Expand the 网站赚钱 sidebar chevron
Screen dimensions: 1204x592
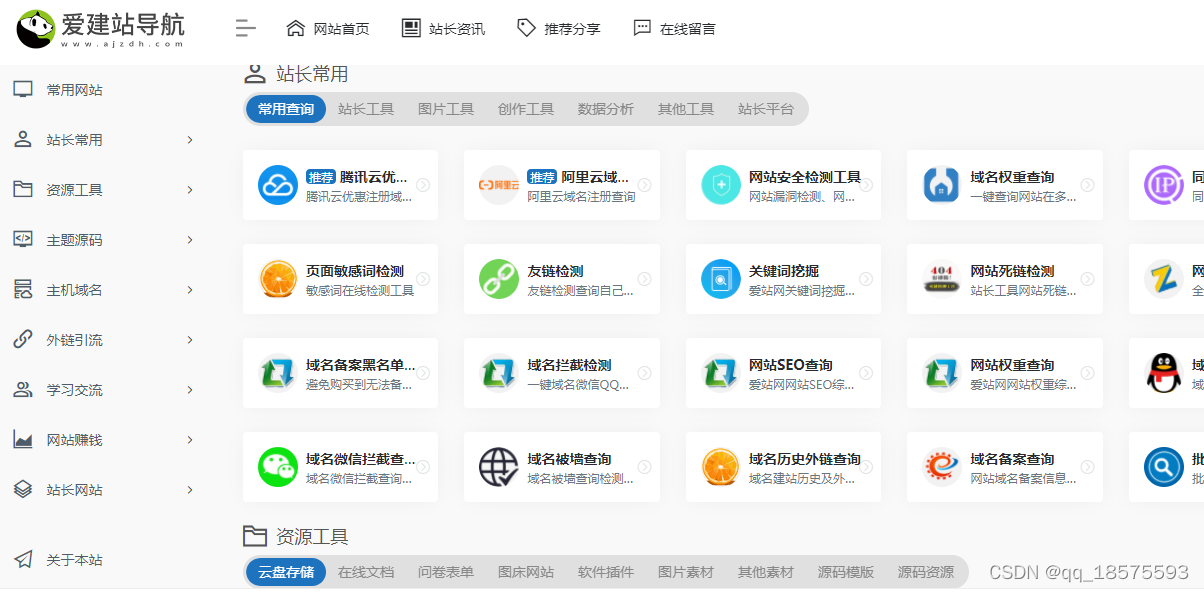pyautogui.click(x=190, y=440)
